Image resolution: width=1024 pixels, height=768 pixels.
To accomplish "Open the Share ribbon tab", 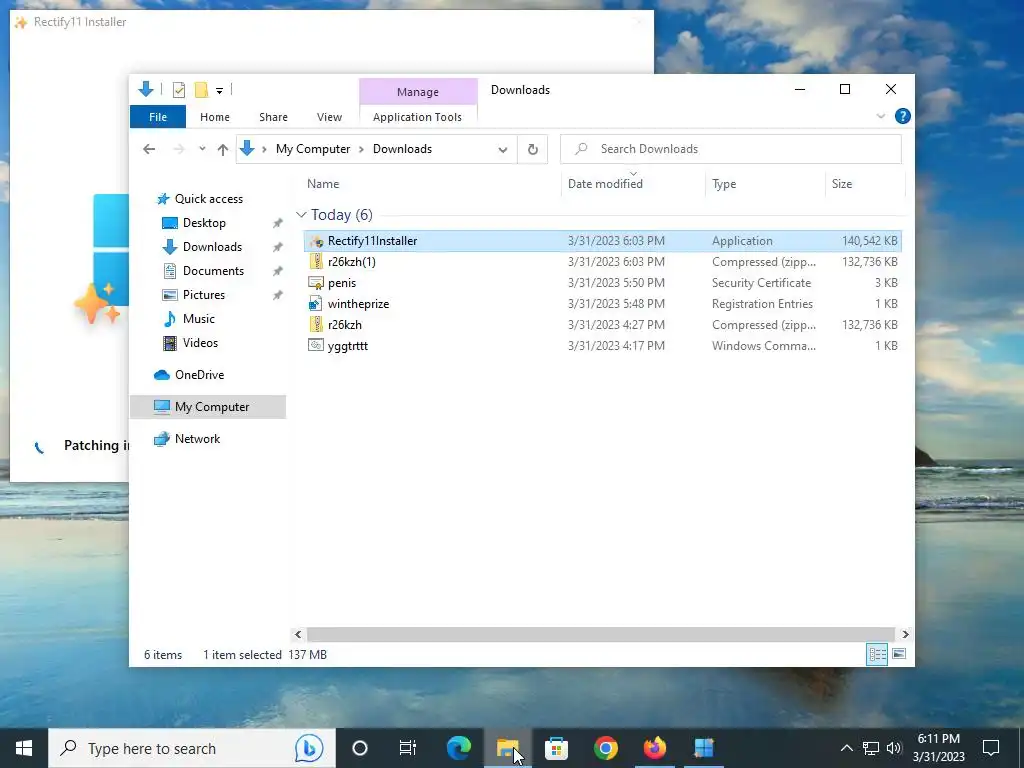I will [273, 117].
